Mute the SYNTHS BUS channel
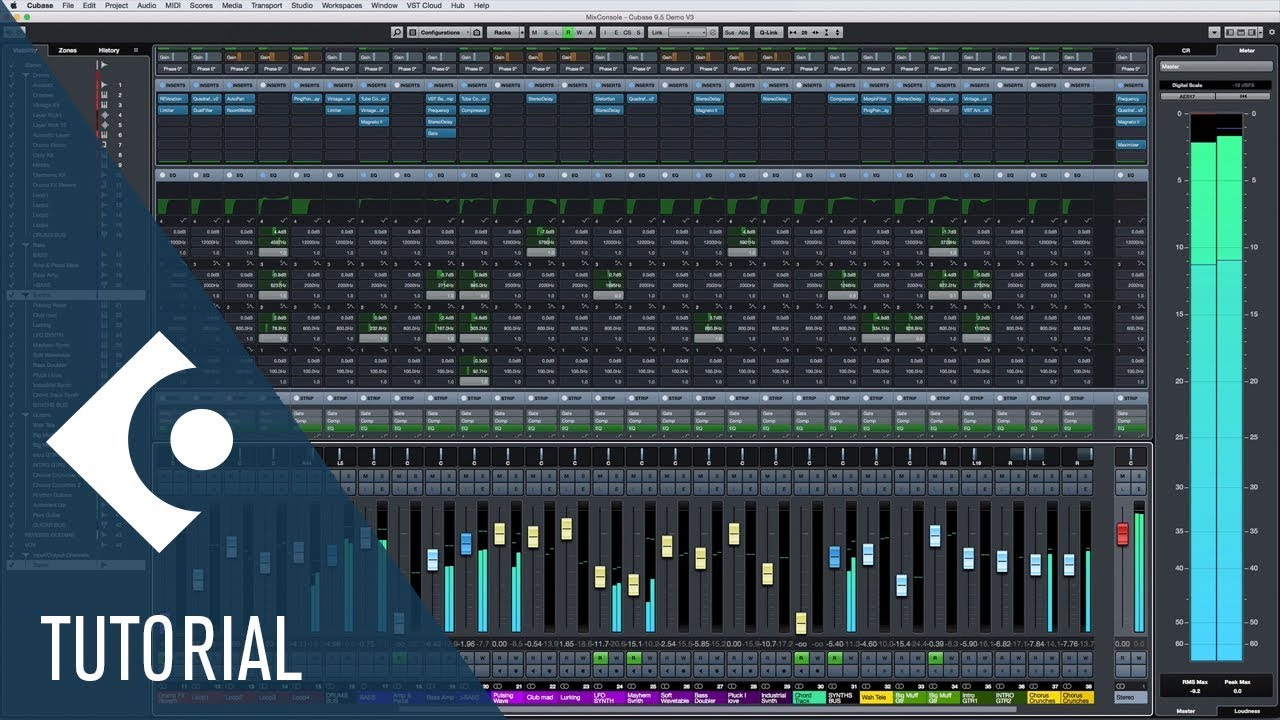This screenshot has height=720, width=1280. 835,476
